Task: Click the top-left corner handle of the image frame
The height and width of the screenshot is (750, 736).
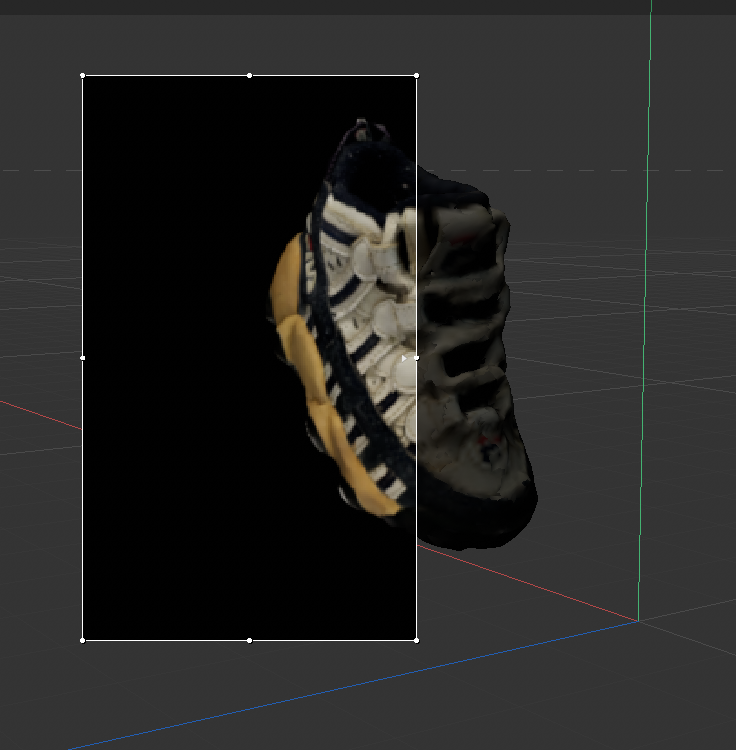Action: point(83,76)
